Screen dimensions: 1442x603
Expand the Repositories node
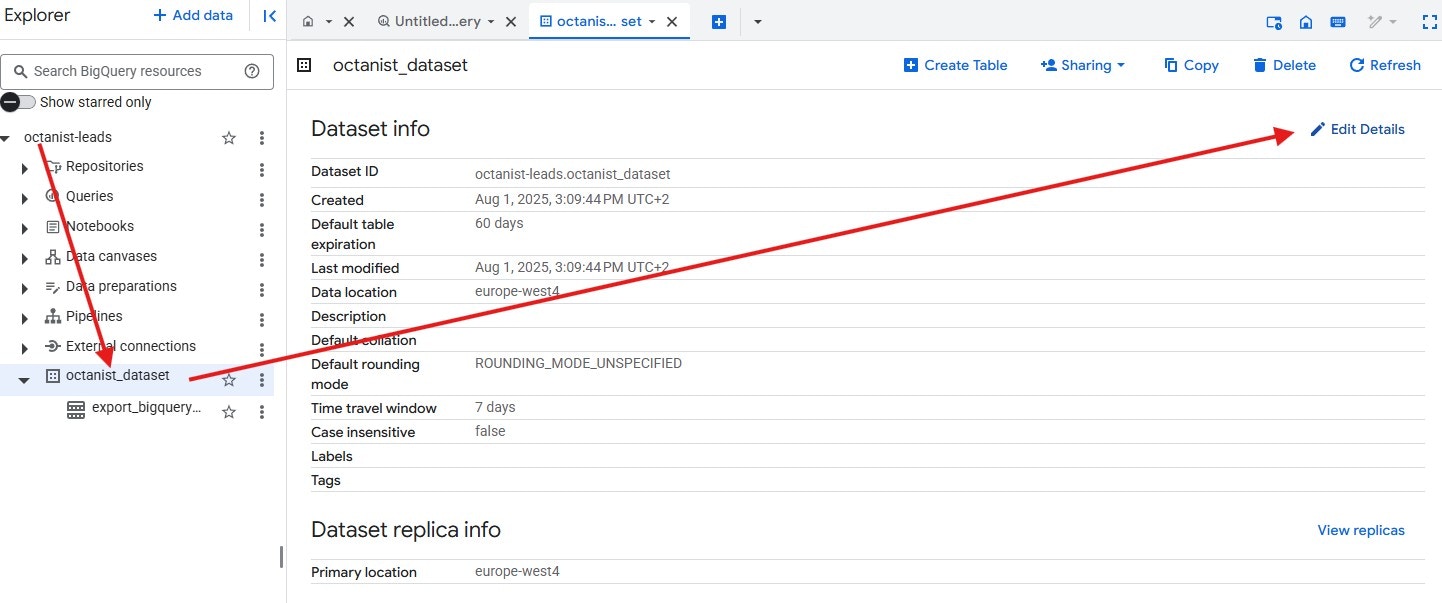[25, 169]
